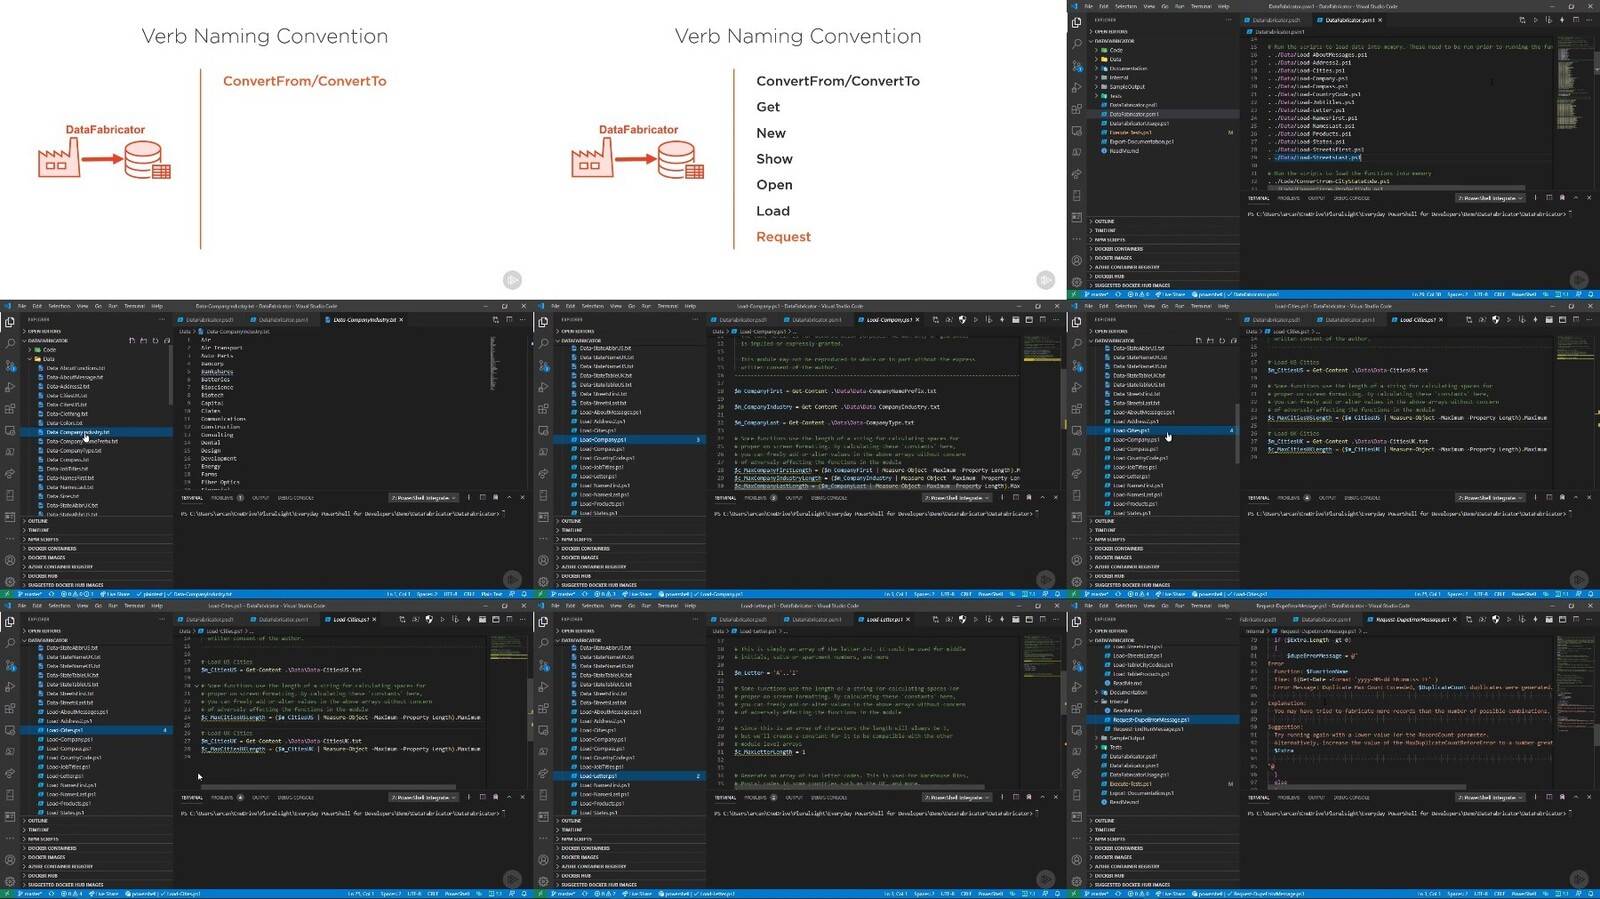The image size is (1600, 899).
Task: Click New Folder icon in Data-CompanyIndustry.txt window explorer
Action: [x=143, y=340]
